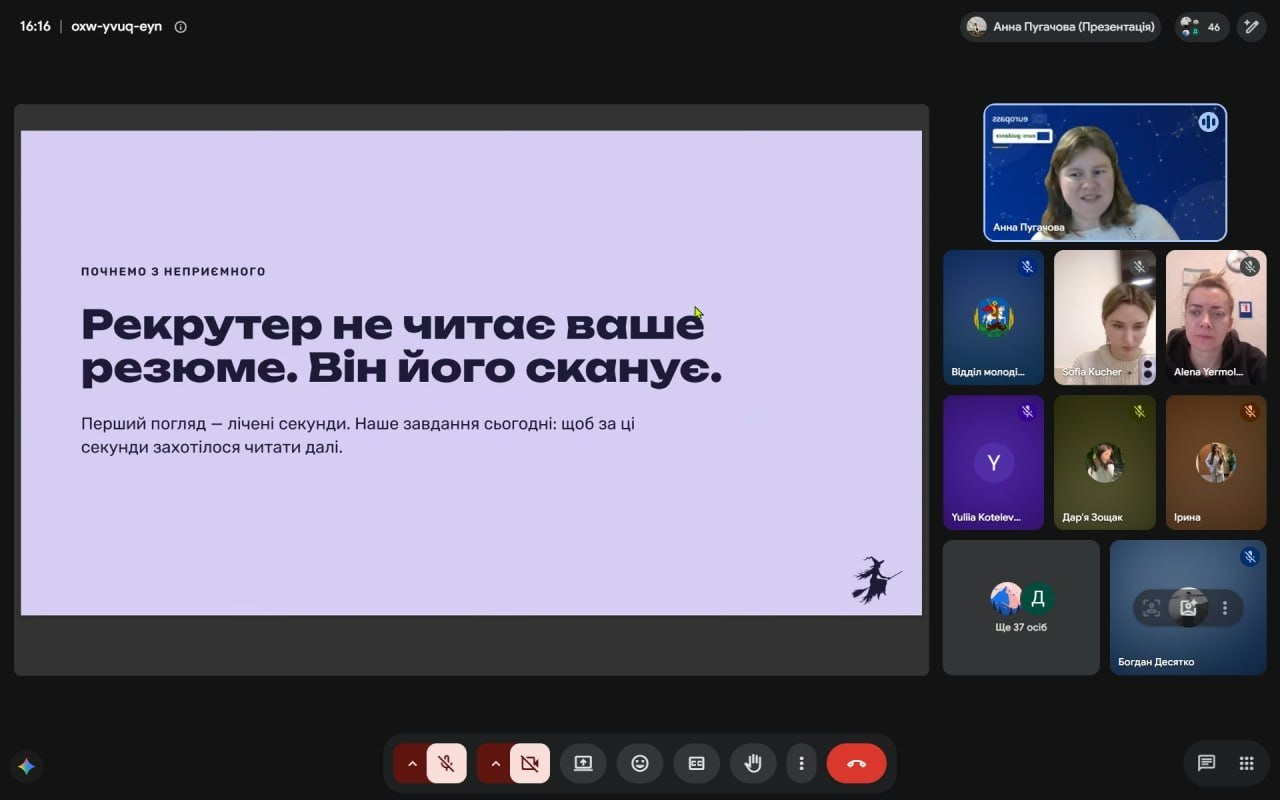Image resolution: width=1280 pixels, height=800 pixels.
Task: Select Alena Yermol... video tile
Action: pos(1216,317)
